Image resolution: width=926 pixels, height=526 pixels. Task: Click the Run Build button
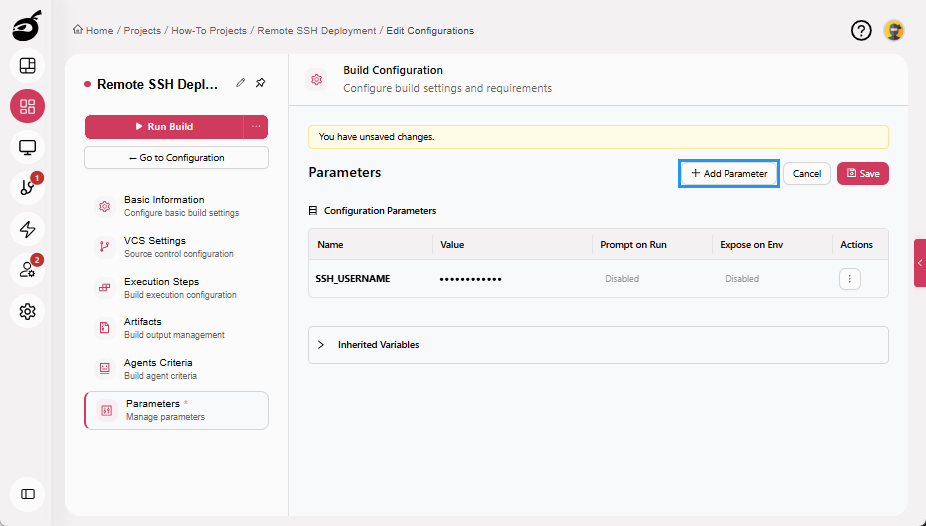tap(164, 126)
